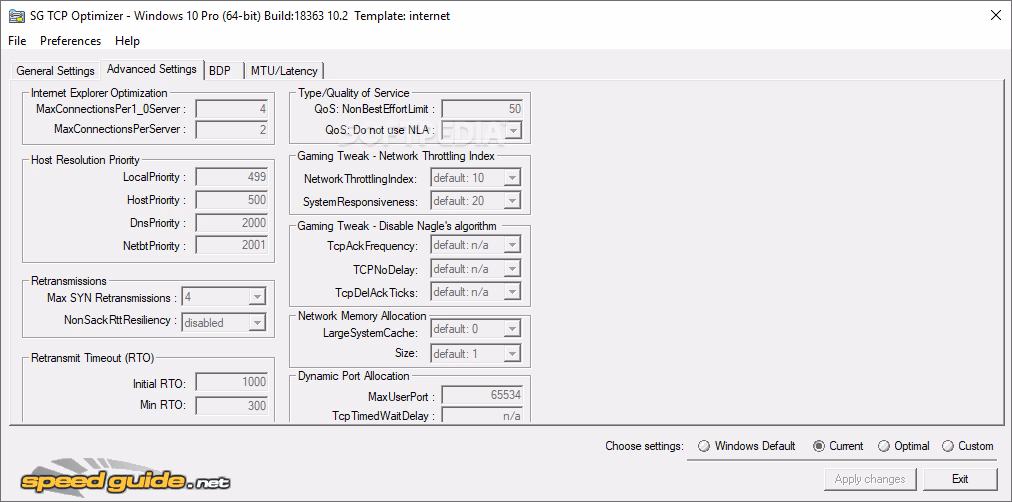The width and height of the screenshot is (1012, 502).
Task: Expand the LargeSystemCache dropdown
Action: (x=476, y=329)
